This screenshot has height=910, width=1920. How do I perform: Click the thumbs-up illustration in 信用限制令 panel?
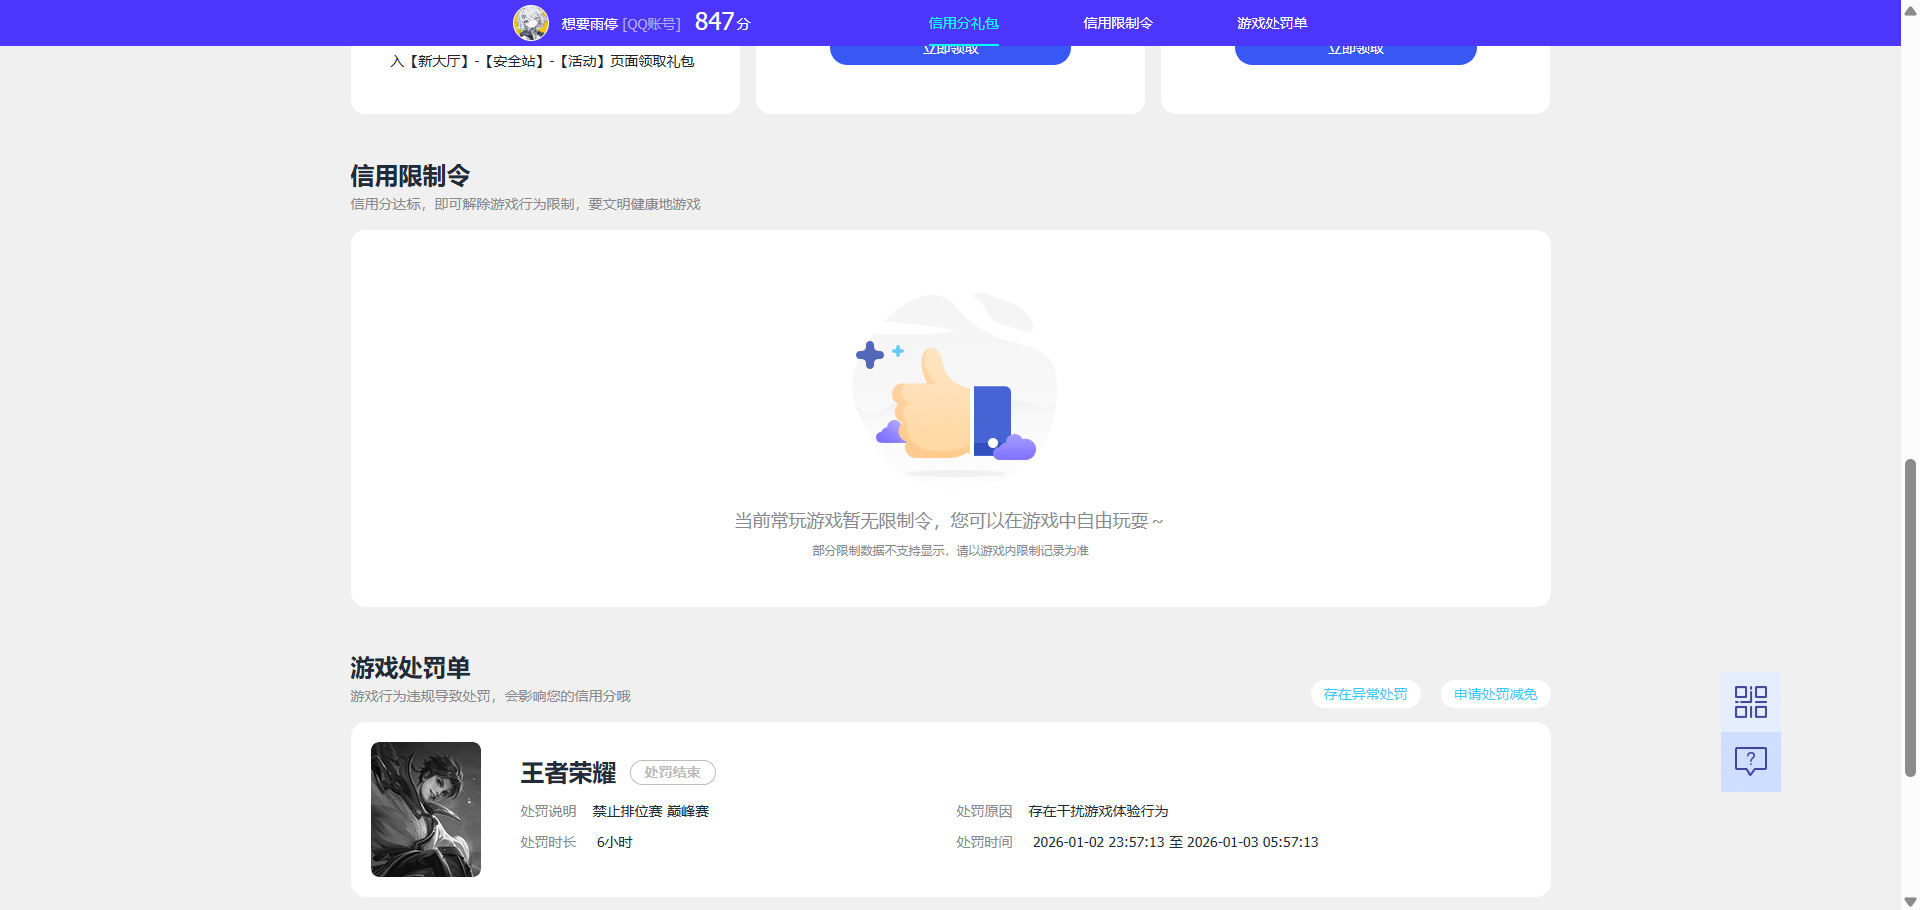click(x=954, y=388)
